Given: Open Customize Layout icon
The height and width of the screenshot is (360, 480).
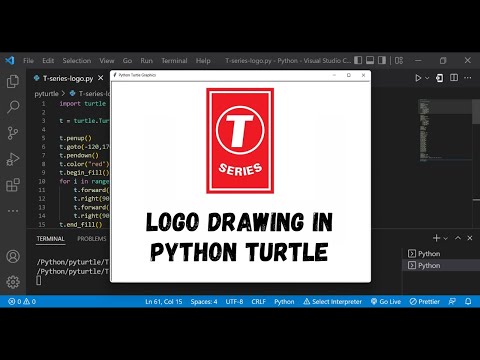Looking at the screenshot, I should pyautogui.click(x=399, y=60).
